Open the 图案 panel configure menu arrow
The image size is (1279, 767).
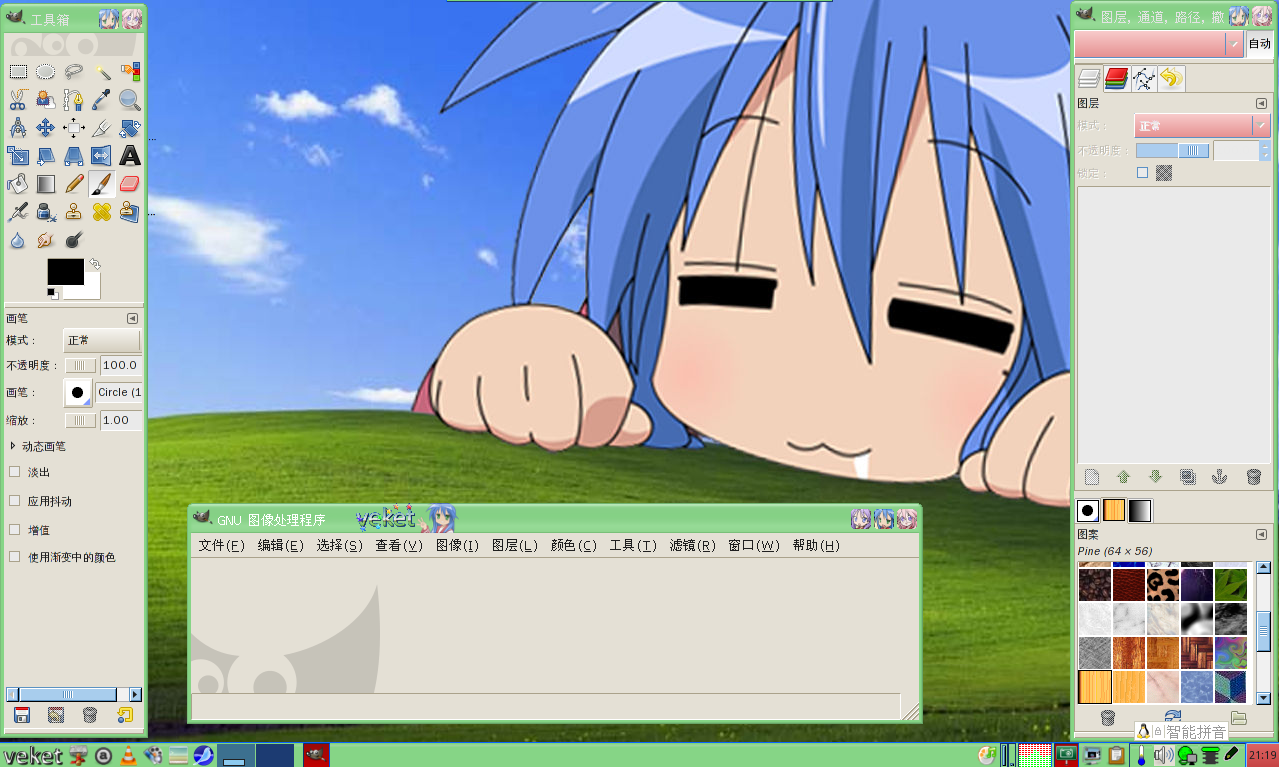click(x=1261, y=534)
